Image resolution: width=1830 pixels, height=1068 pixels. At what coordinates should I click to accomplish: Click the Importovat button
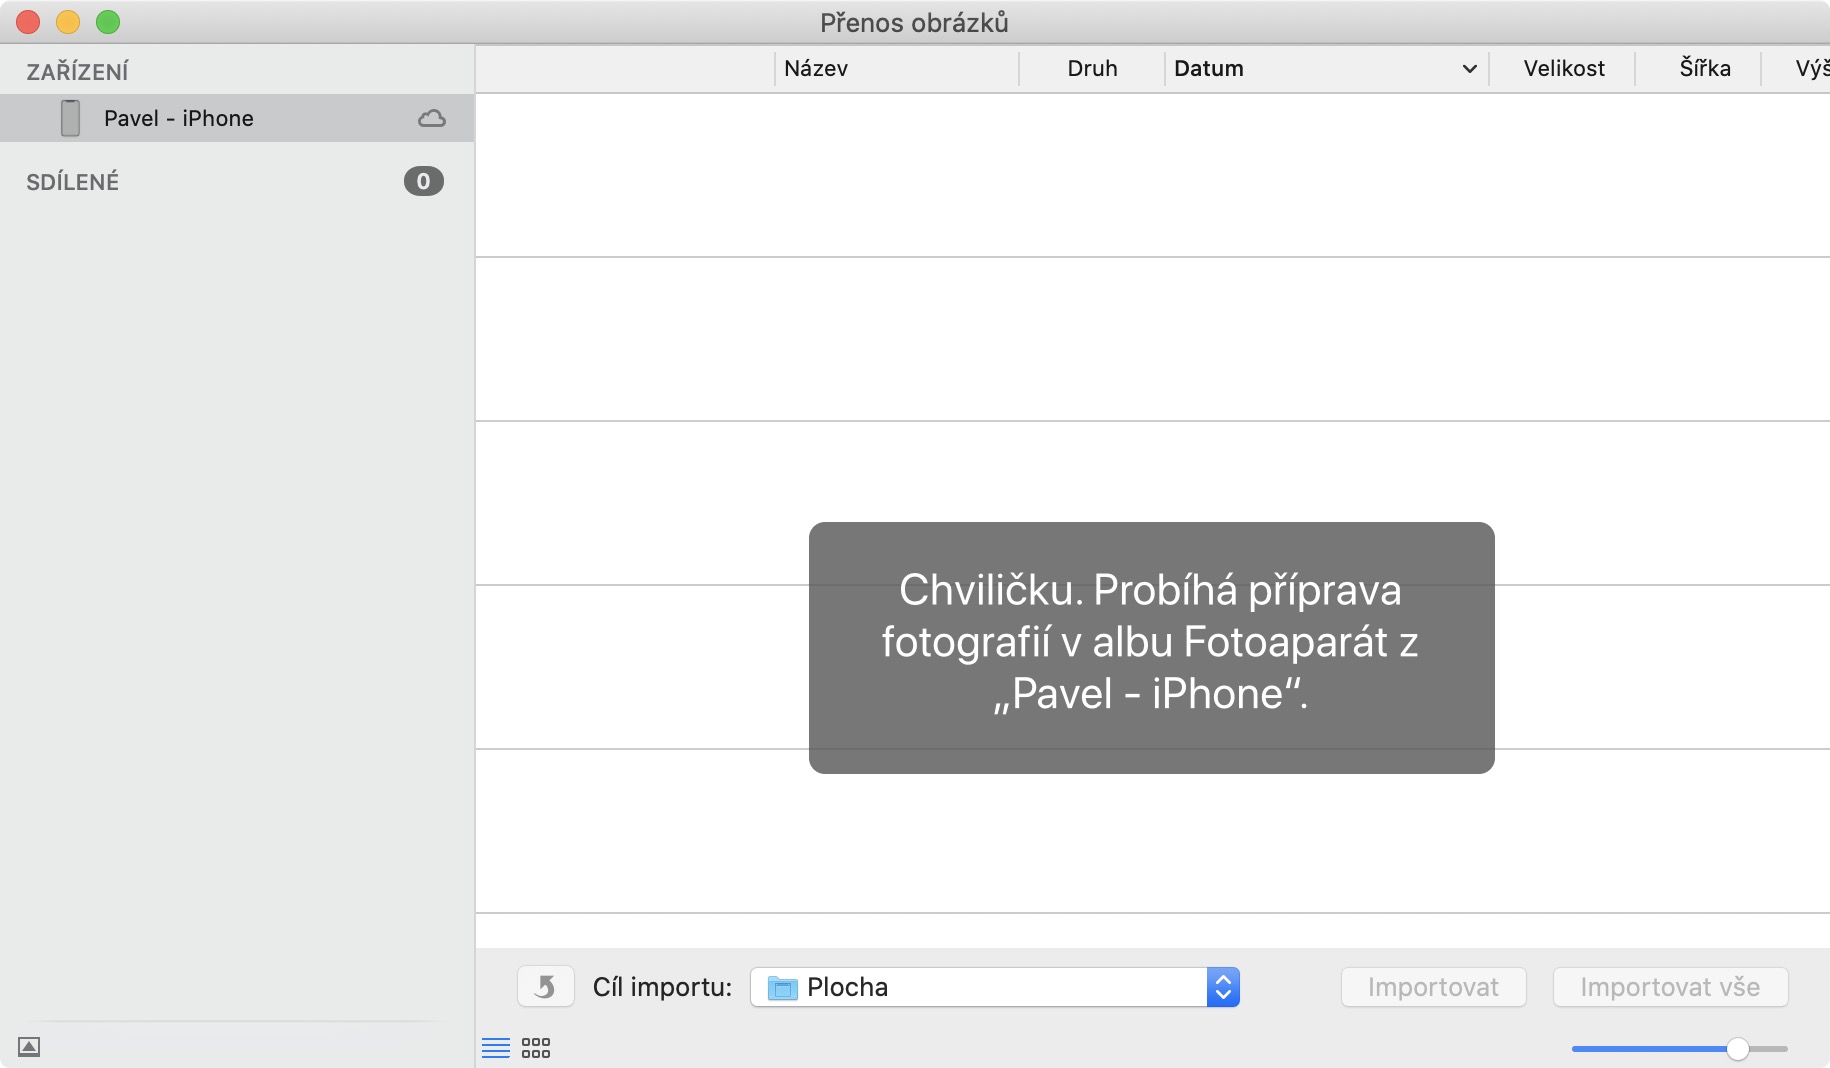[x=1433, y=987]
